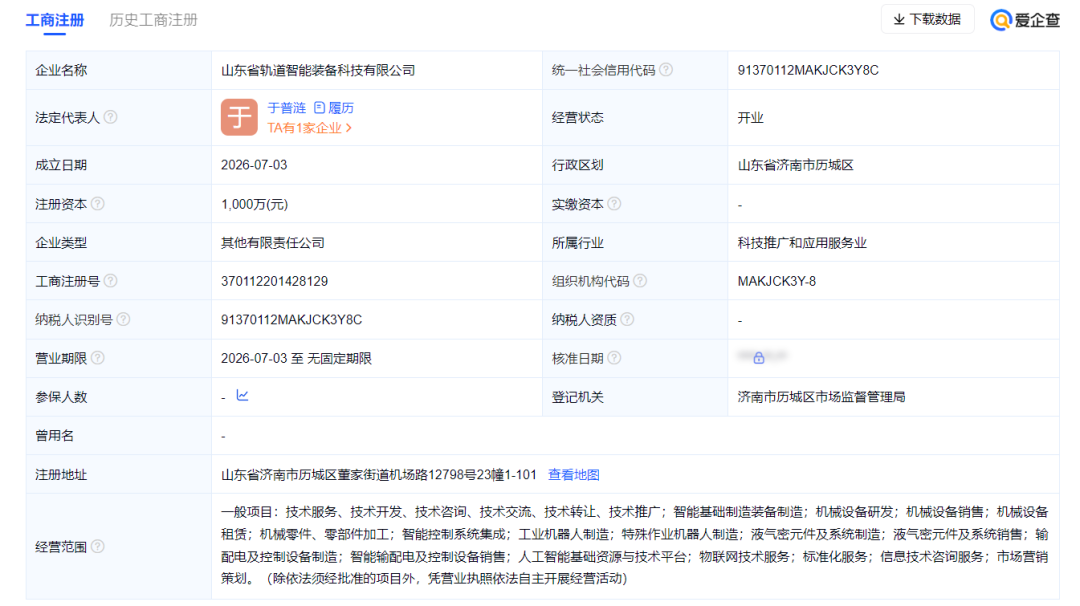Select registration number 370112201428129
Viewport: 1080px width, 606px height.
[274, 282]
